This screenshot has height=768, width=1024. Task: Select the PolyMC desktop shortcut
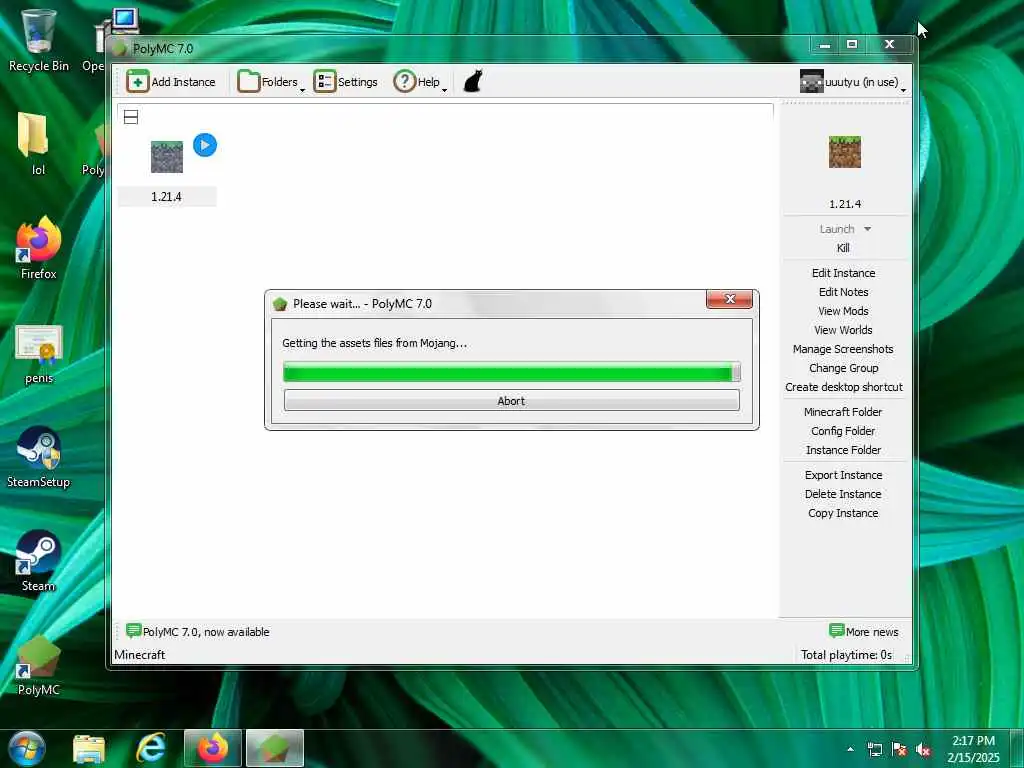pos(39,665)
